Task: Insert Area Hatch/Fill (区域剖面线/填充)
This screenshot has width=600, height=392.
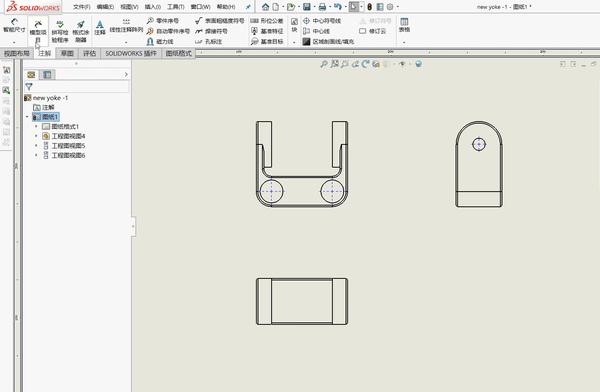Action: point(328,41)
